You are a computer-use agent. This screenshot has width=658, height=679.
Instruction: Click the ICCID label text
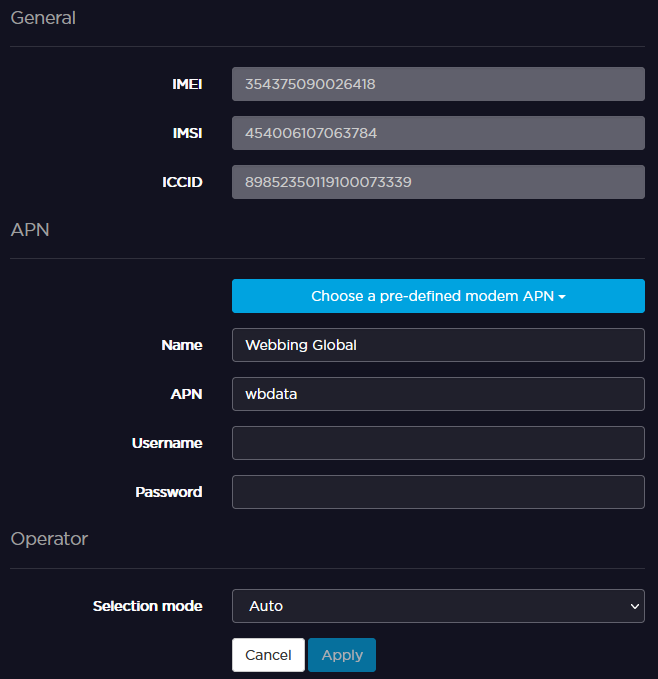click(x=184, y=182)
